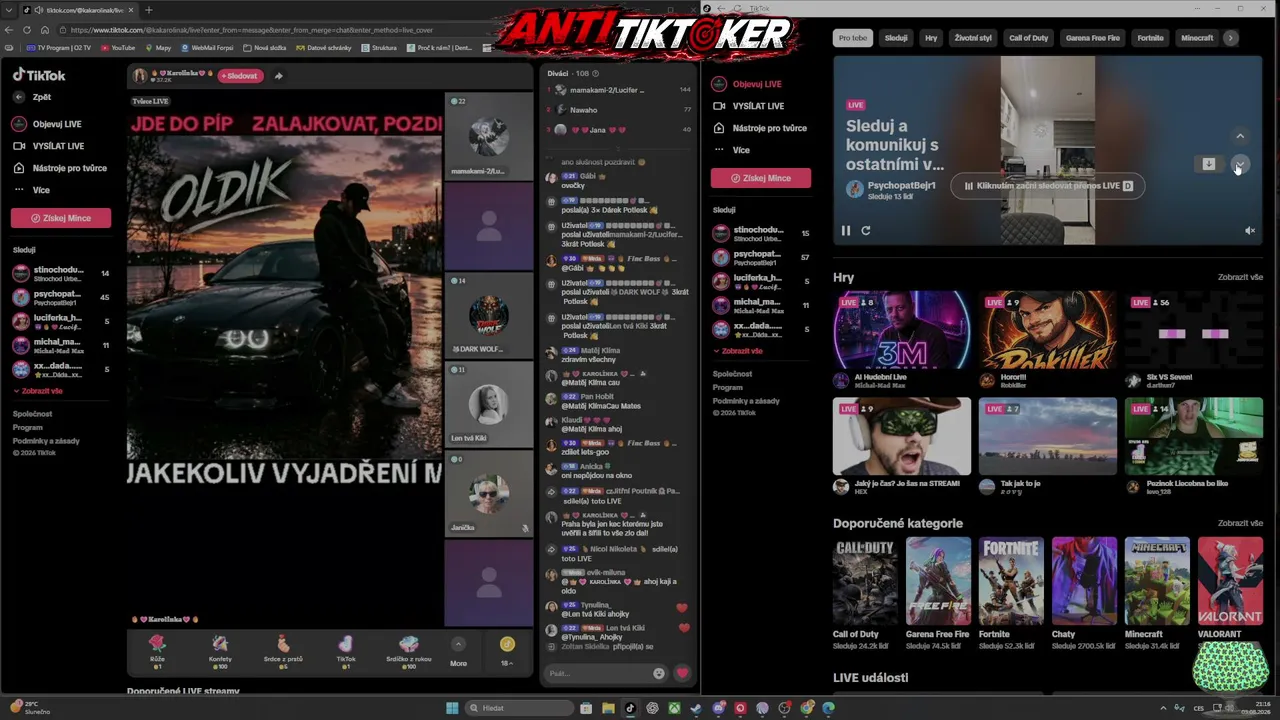Select Pro tebe category tab

[x=853, y=38]
